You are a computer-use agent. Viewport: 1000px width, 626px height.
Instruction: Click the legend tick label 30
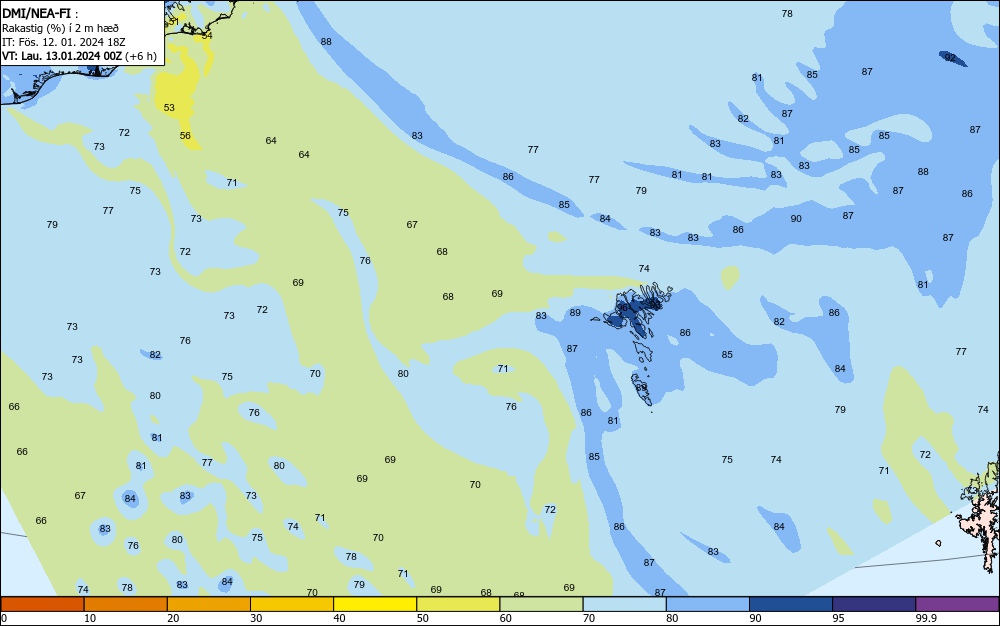point(256,618)
